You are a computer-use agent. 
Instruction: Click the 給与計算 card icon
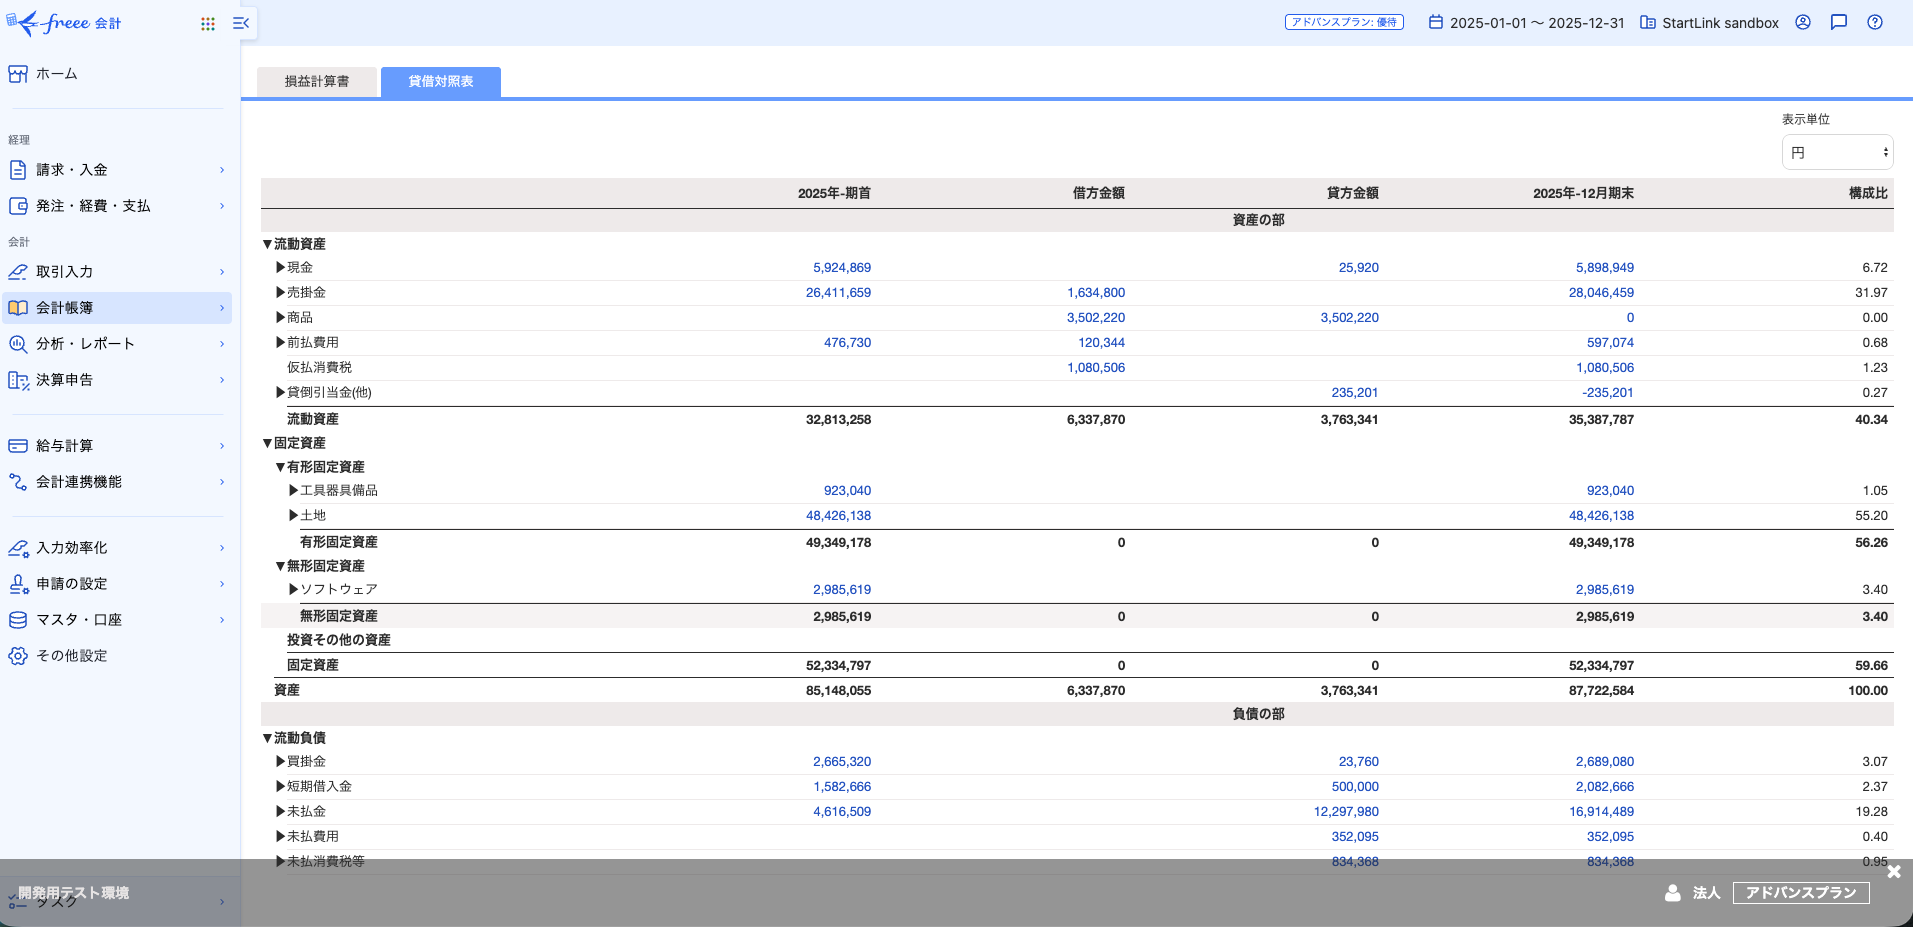[18, 446]
